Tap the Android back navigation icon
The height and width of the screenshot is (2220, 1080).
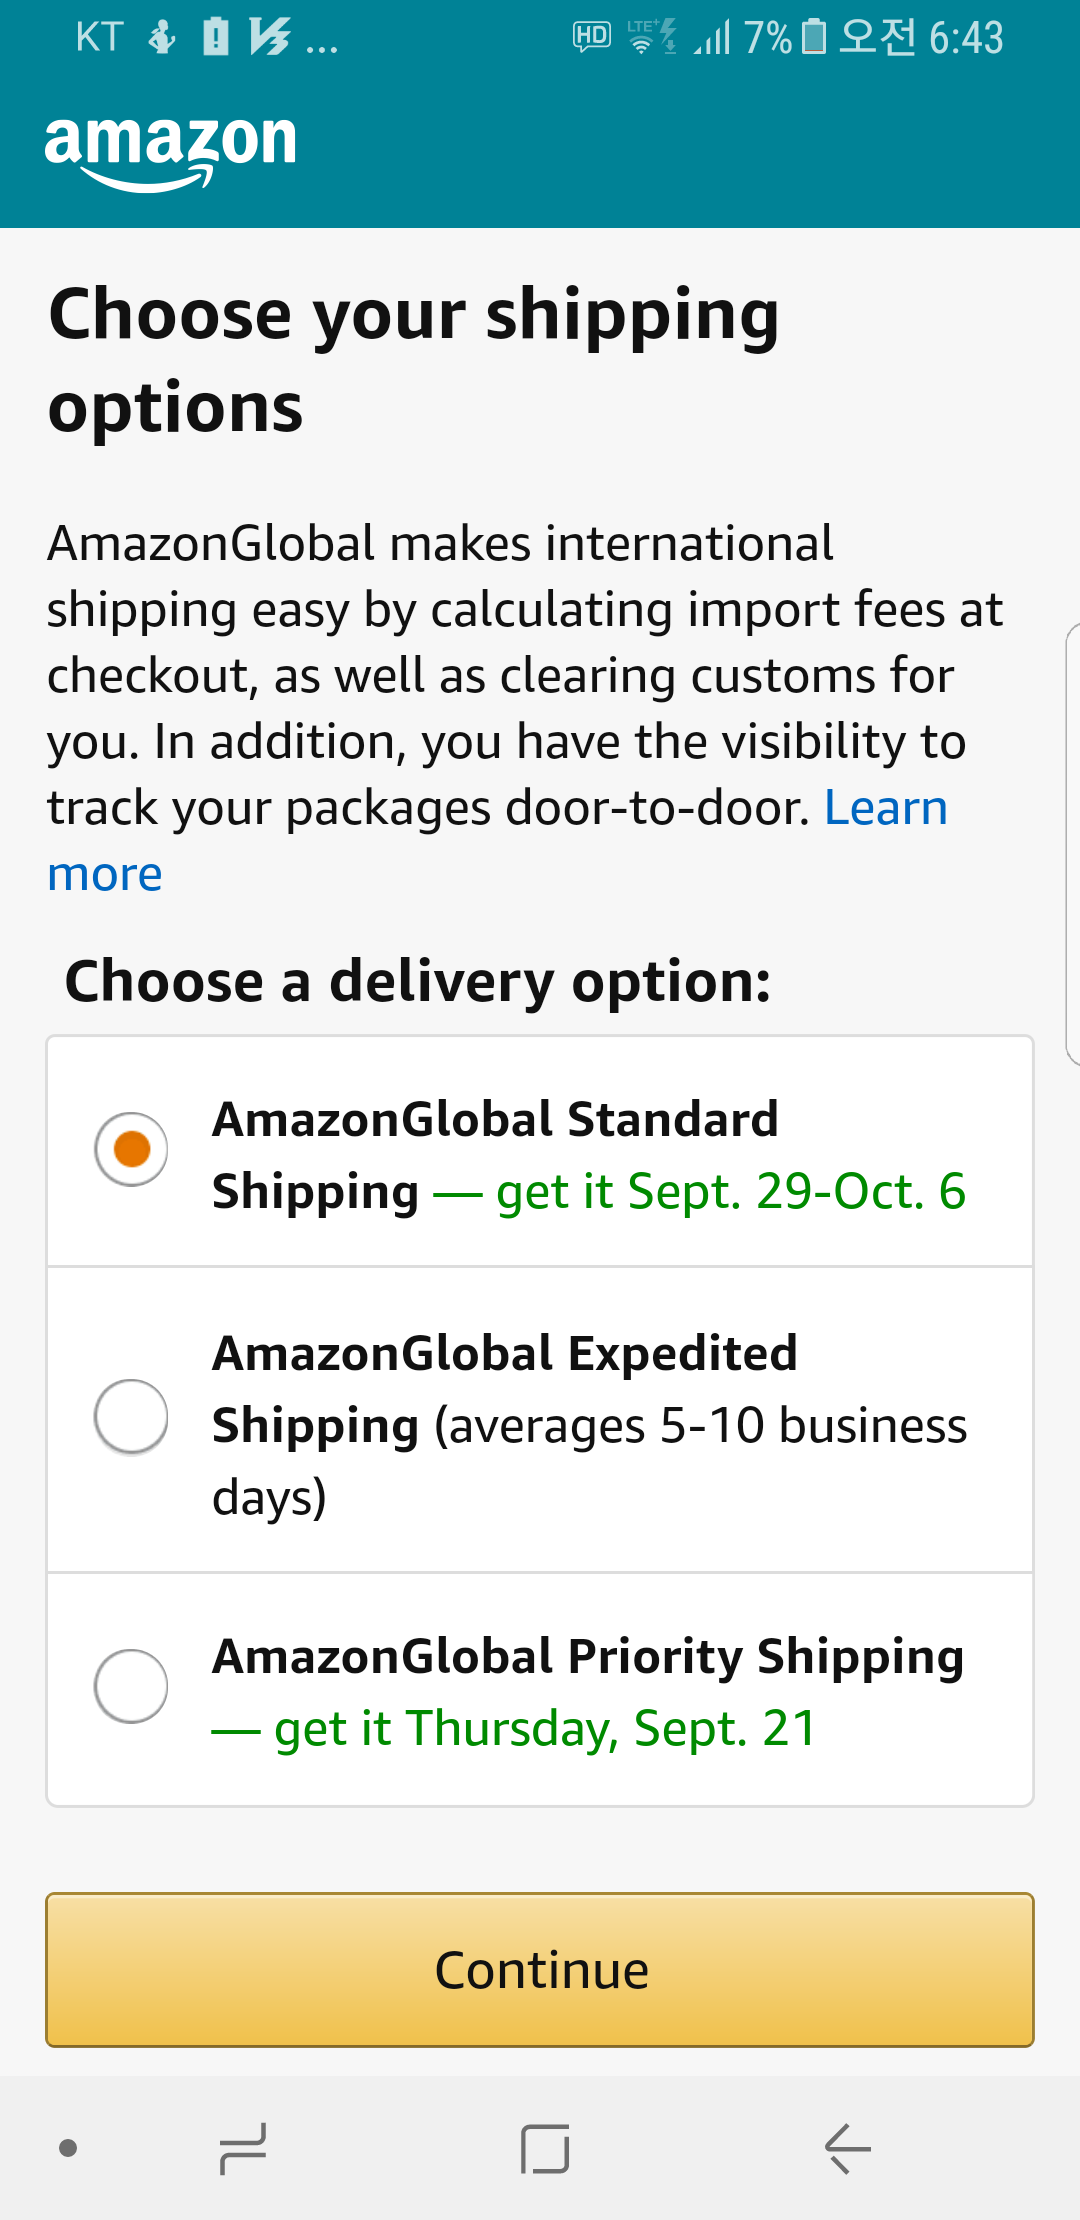point(848,2148)
